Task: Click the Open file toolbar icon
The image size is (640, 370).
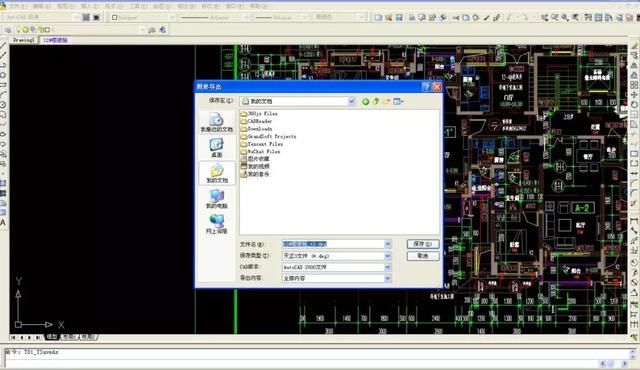Action: click(389, 18)
